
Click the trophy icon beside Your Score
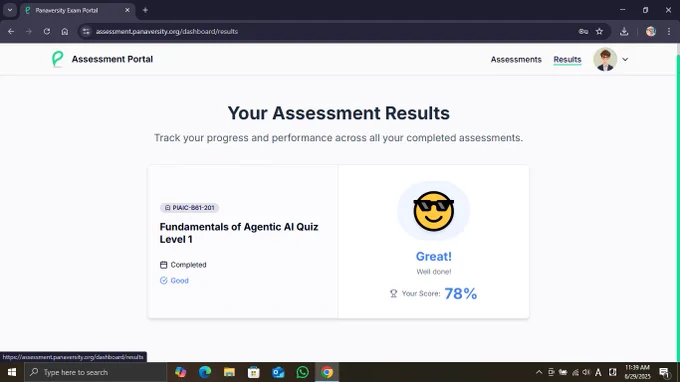click(x=393, y=294)
